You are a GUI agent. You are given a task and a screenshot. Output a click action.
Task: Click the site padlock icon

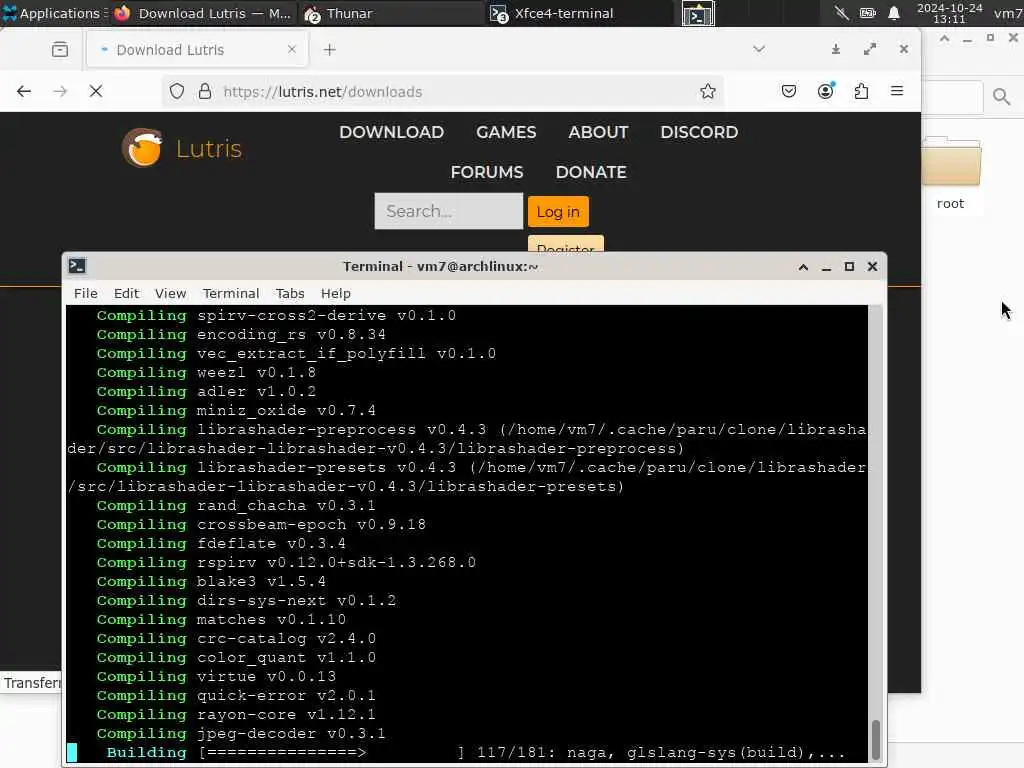205,91
